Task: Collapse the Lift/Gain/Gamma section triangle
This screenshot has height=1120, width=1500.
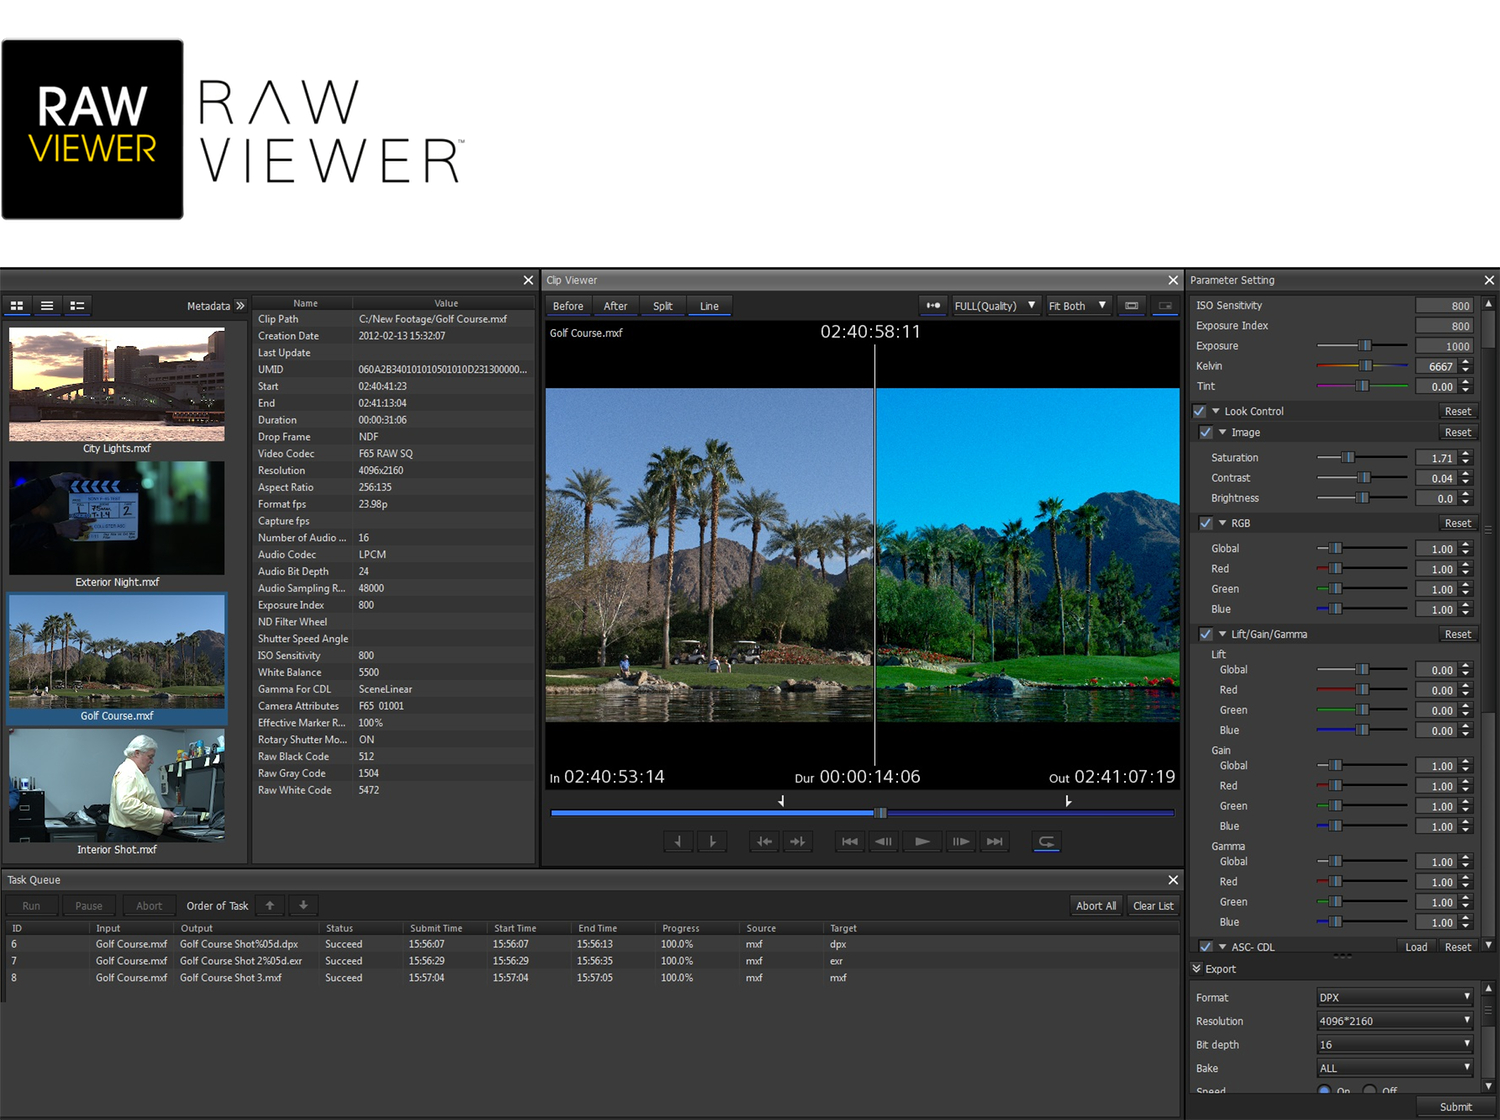Action: click(1222, 634)
